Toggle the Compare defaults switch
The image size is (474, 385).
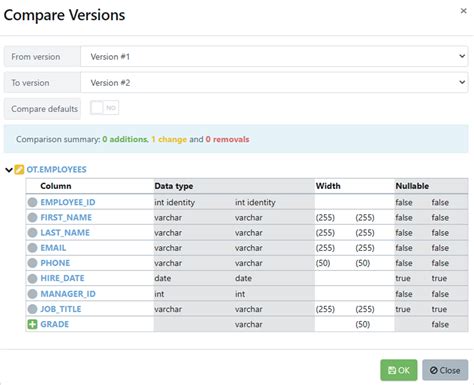[104, 108]
